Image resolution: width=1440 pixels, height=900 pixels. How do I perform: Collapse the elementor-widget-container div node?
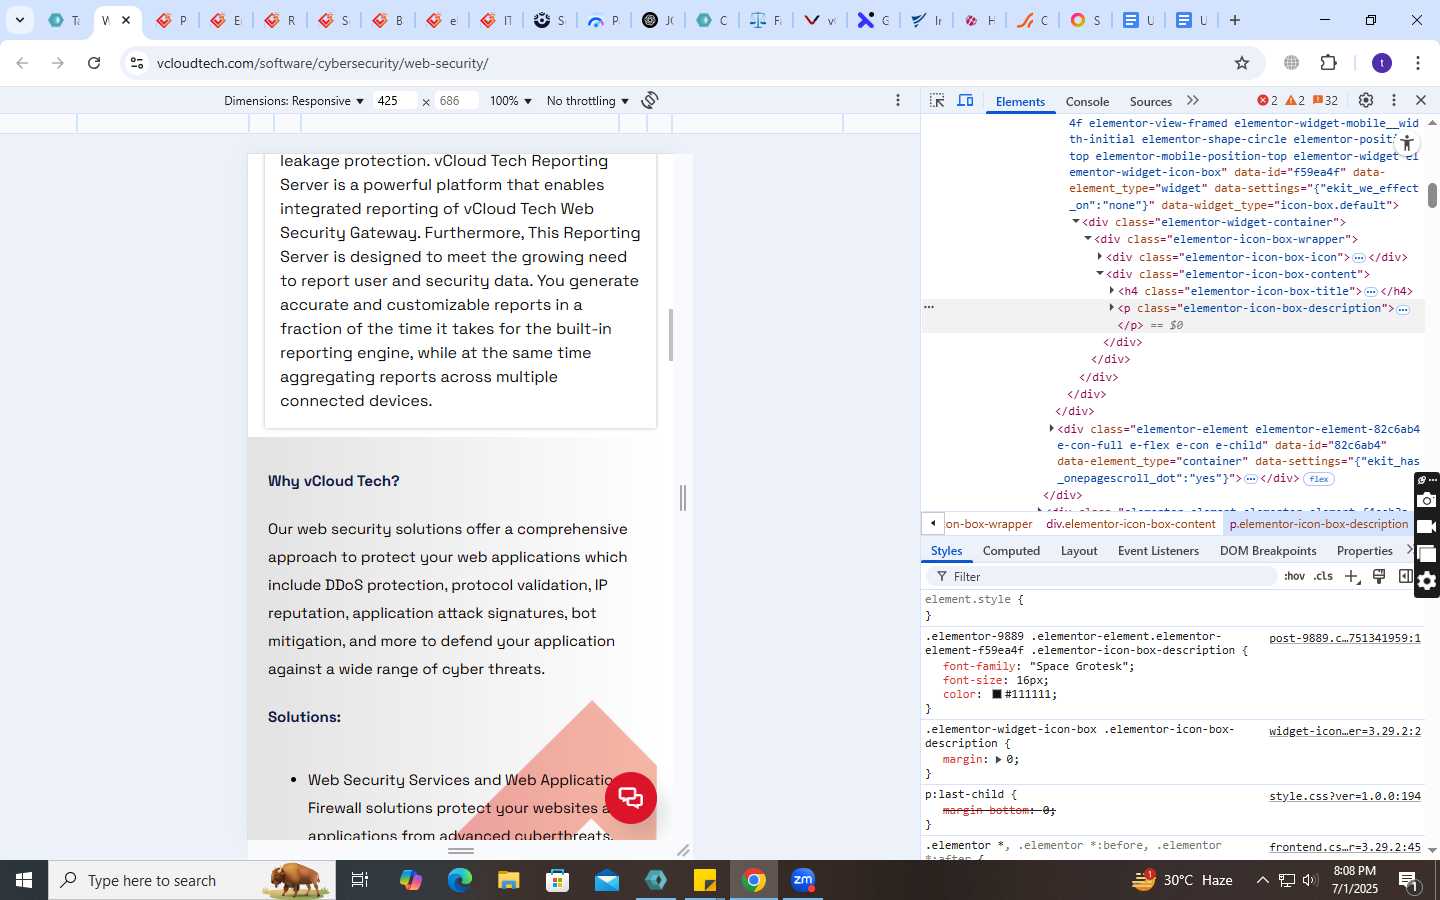(x=1076, y=222)
